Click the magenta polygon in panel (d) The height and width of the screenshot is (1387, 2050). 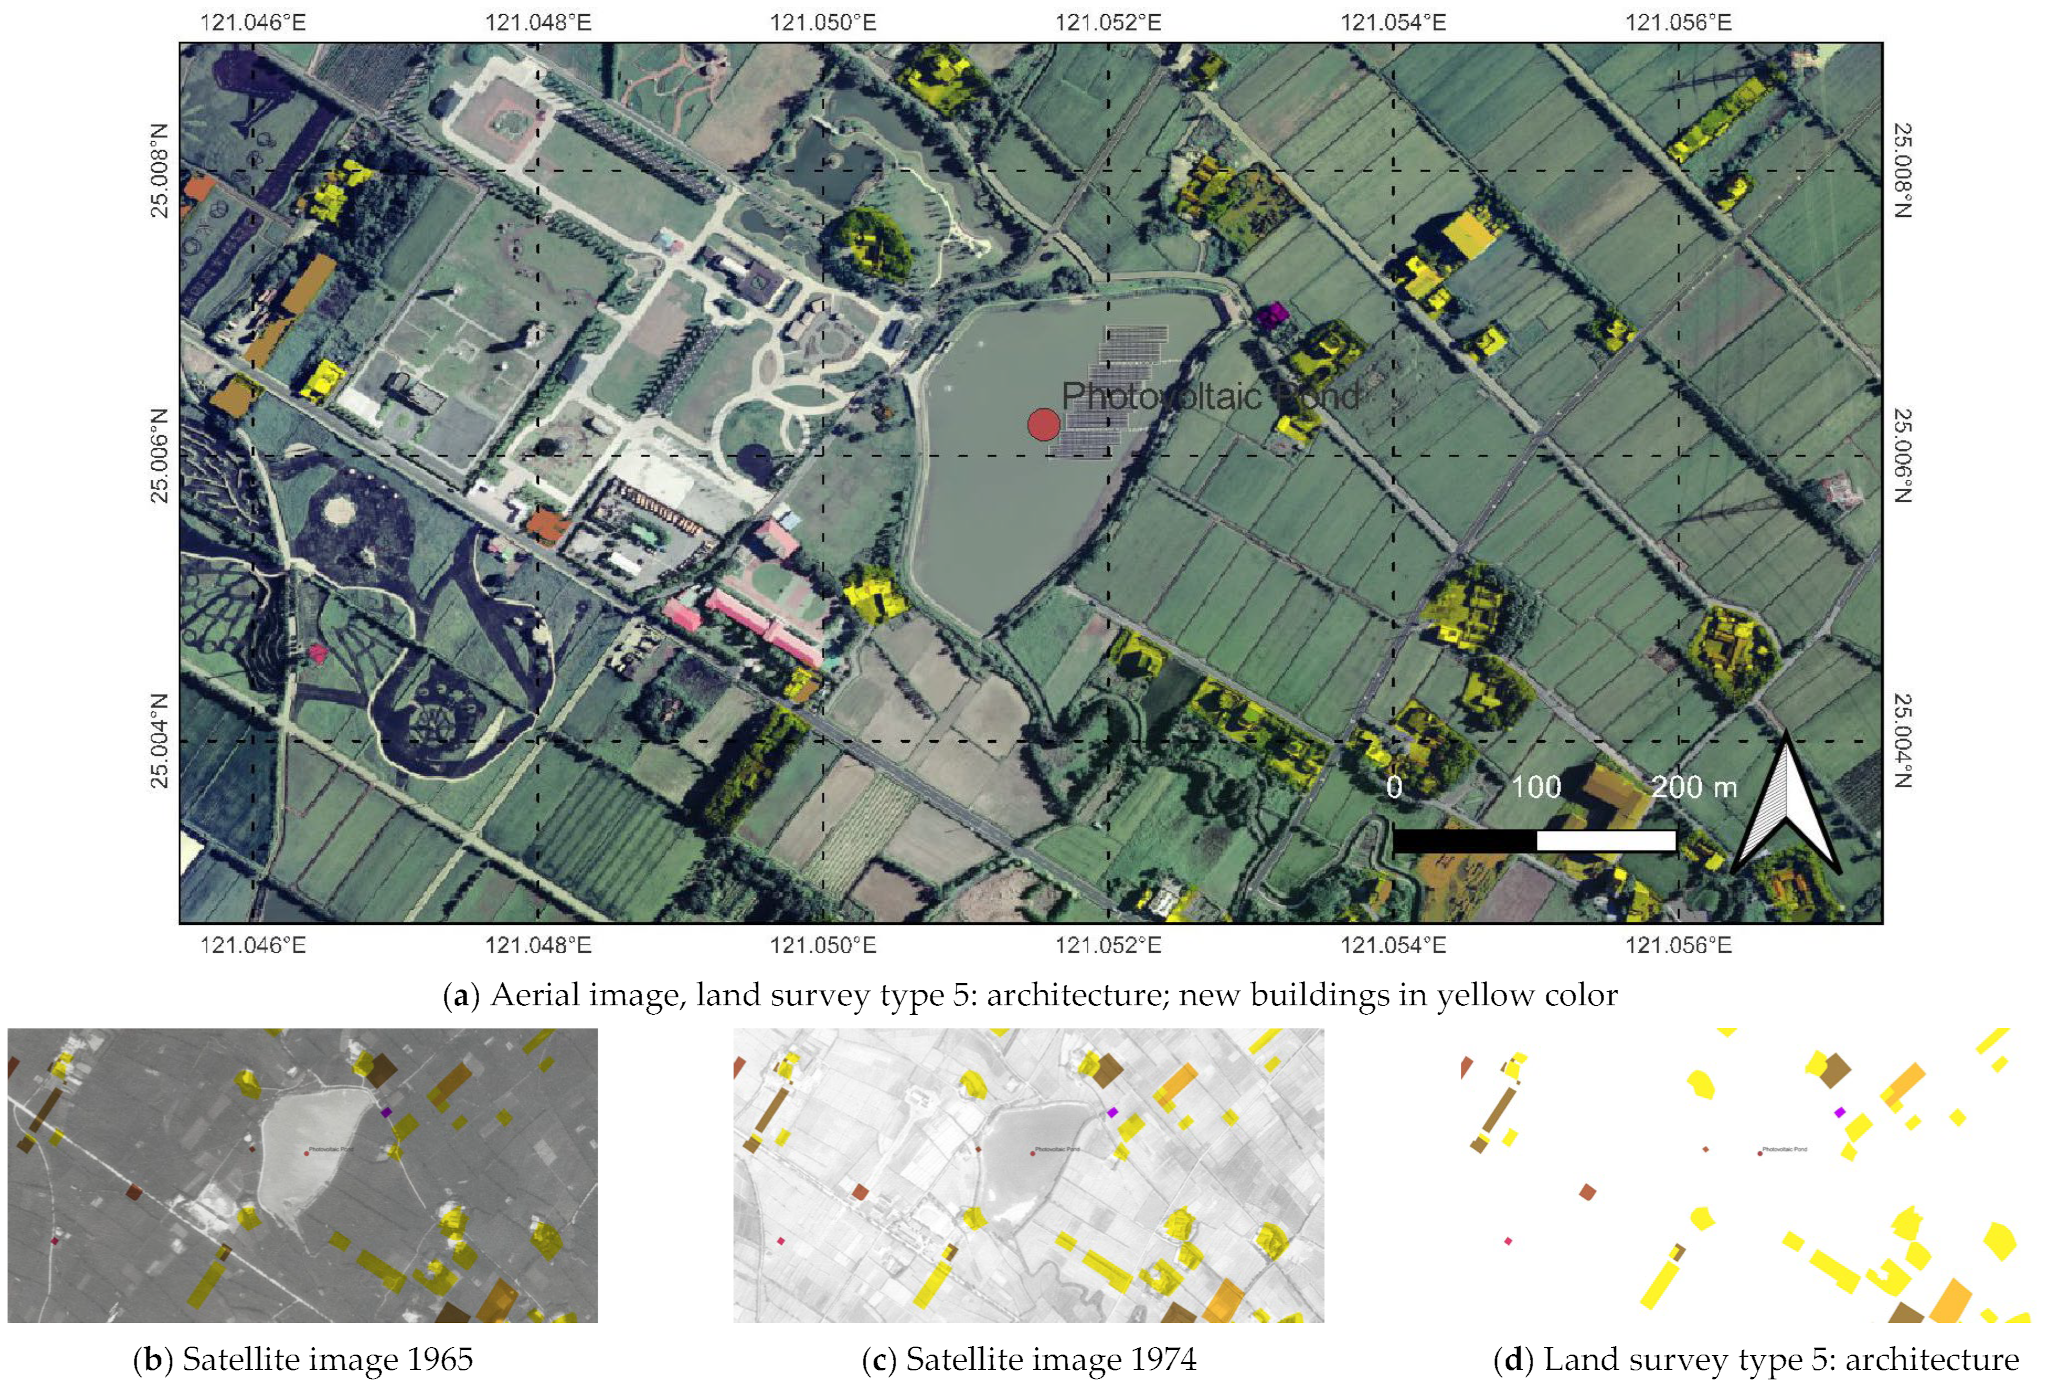[1839, 1112]
